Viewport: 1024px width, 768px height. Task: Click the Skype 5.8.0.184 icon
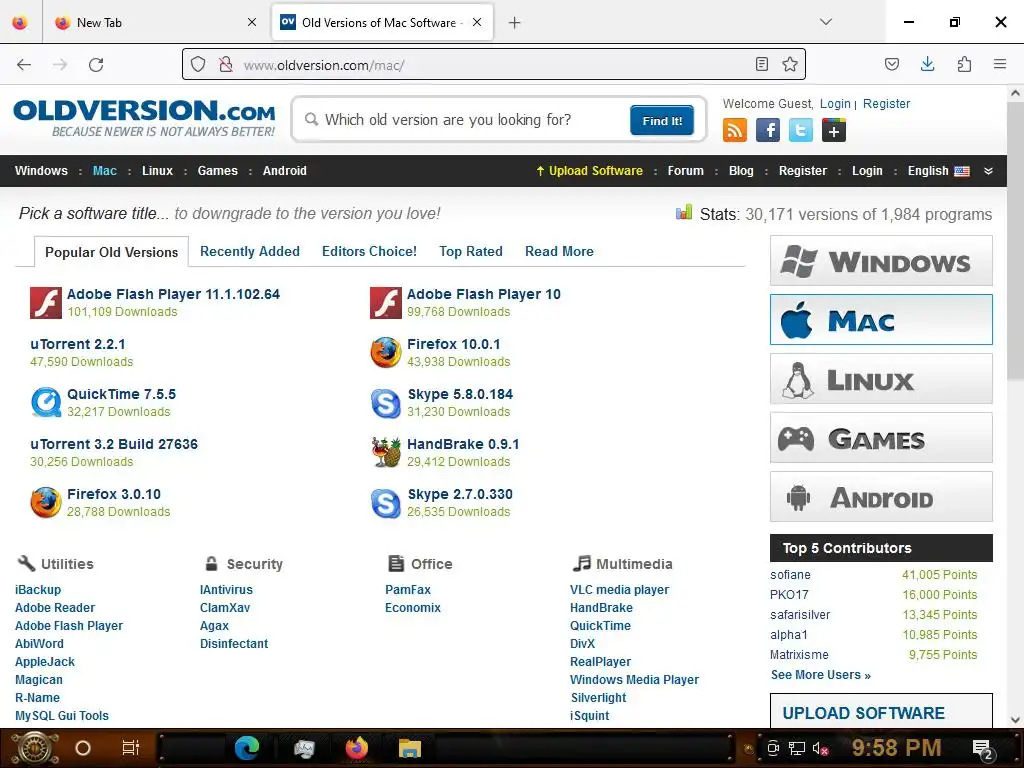click(386, 403)
